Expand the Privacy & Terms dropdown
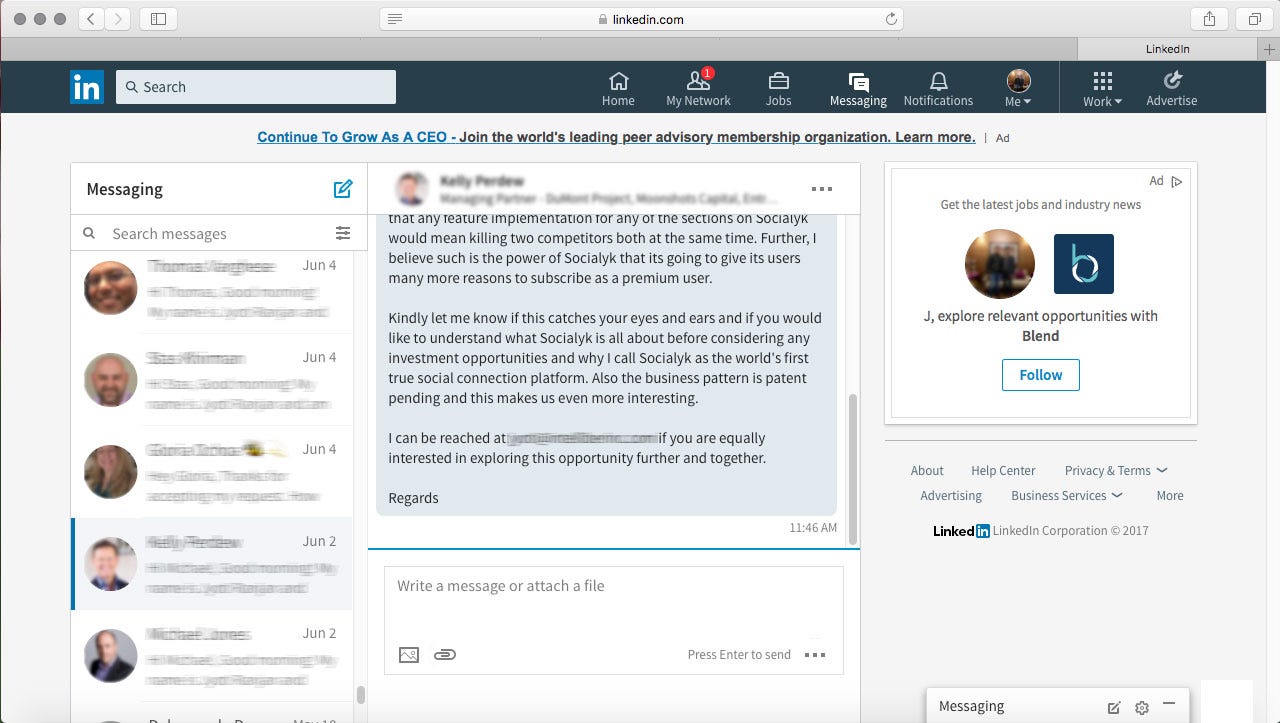The image size is (1280, 723). [x=1116, y=470]
